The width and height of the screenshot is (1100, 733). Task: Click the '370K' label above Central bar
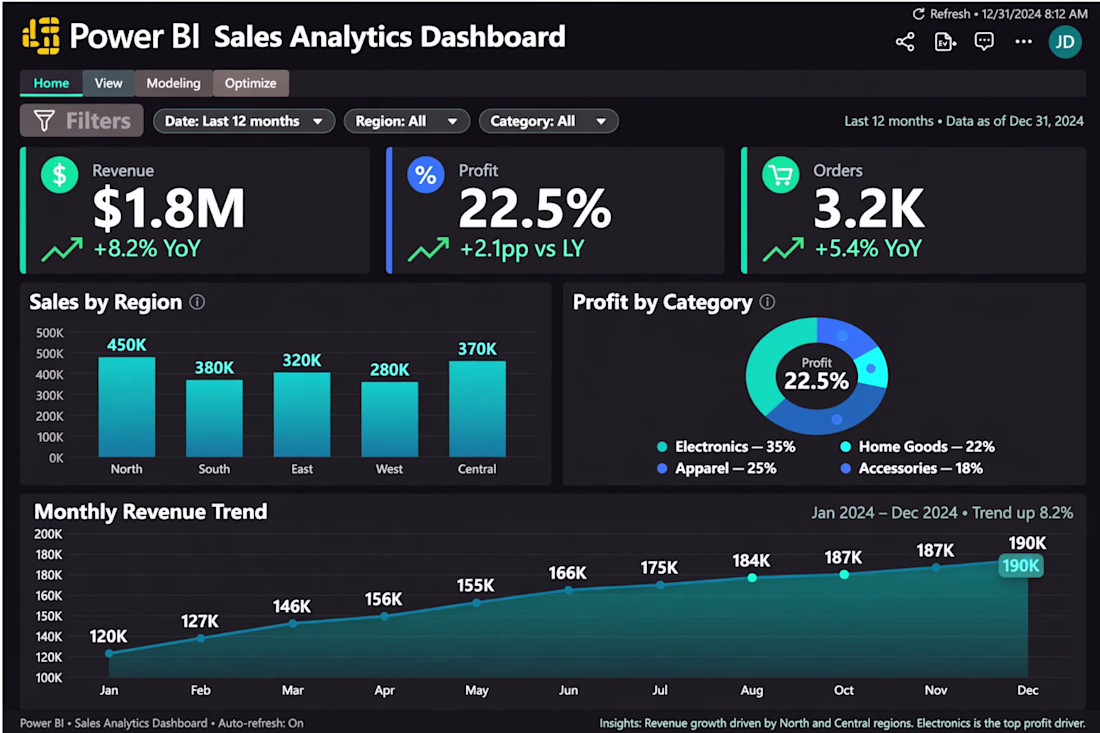pyautogui.click(x=477, y=349)
